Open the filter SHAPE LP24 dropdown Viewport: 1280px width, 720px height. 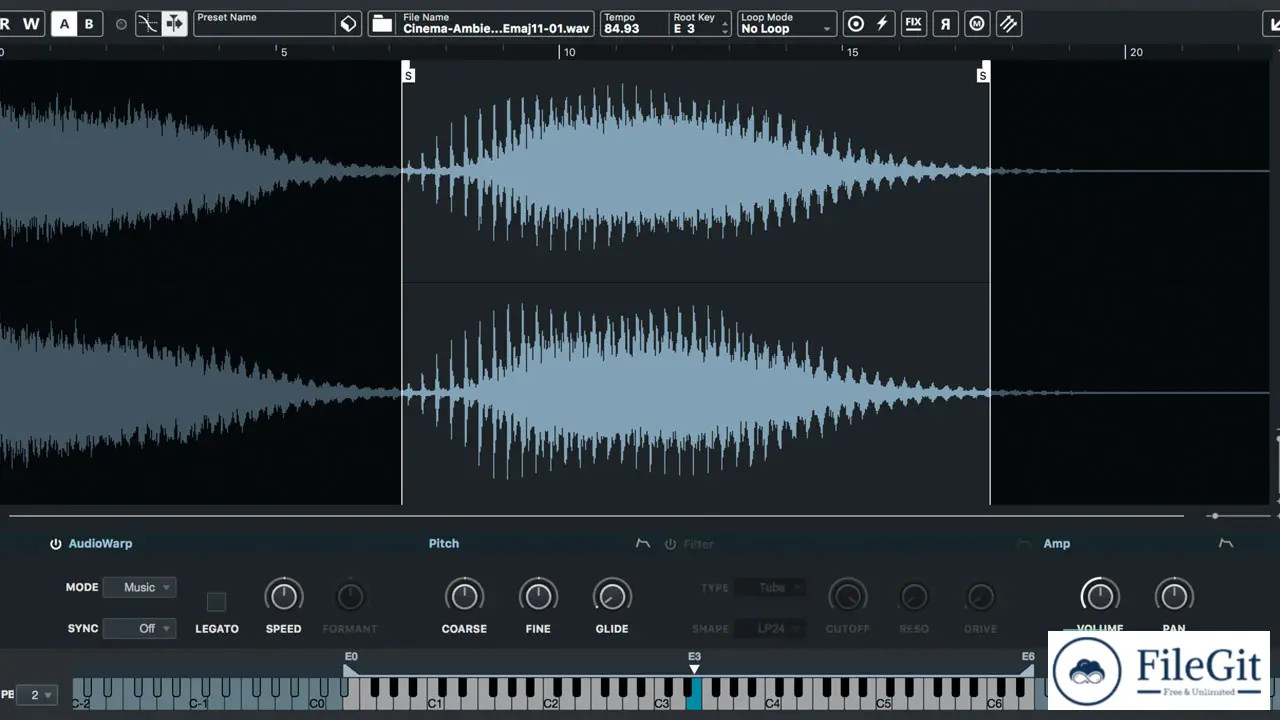coord(771,628)
